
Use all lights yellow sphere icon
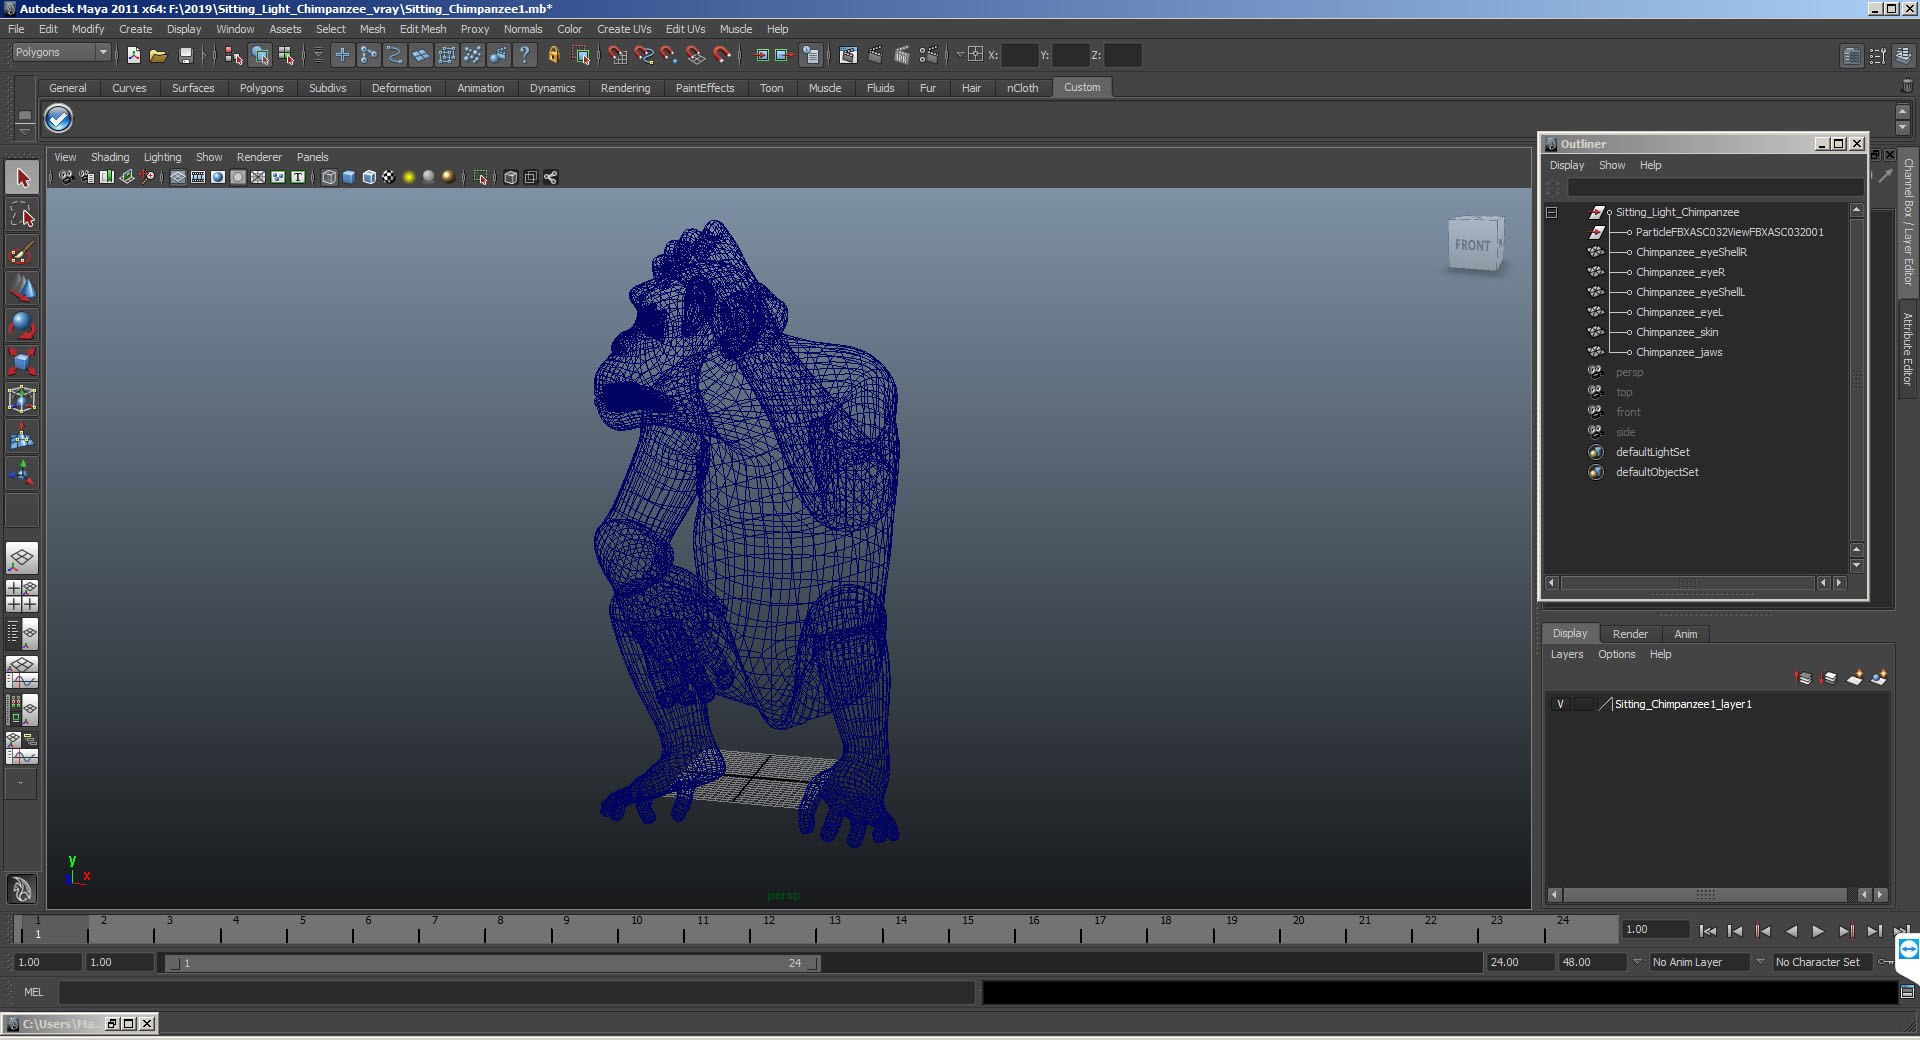409,177
